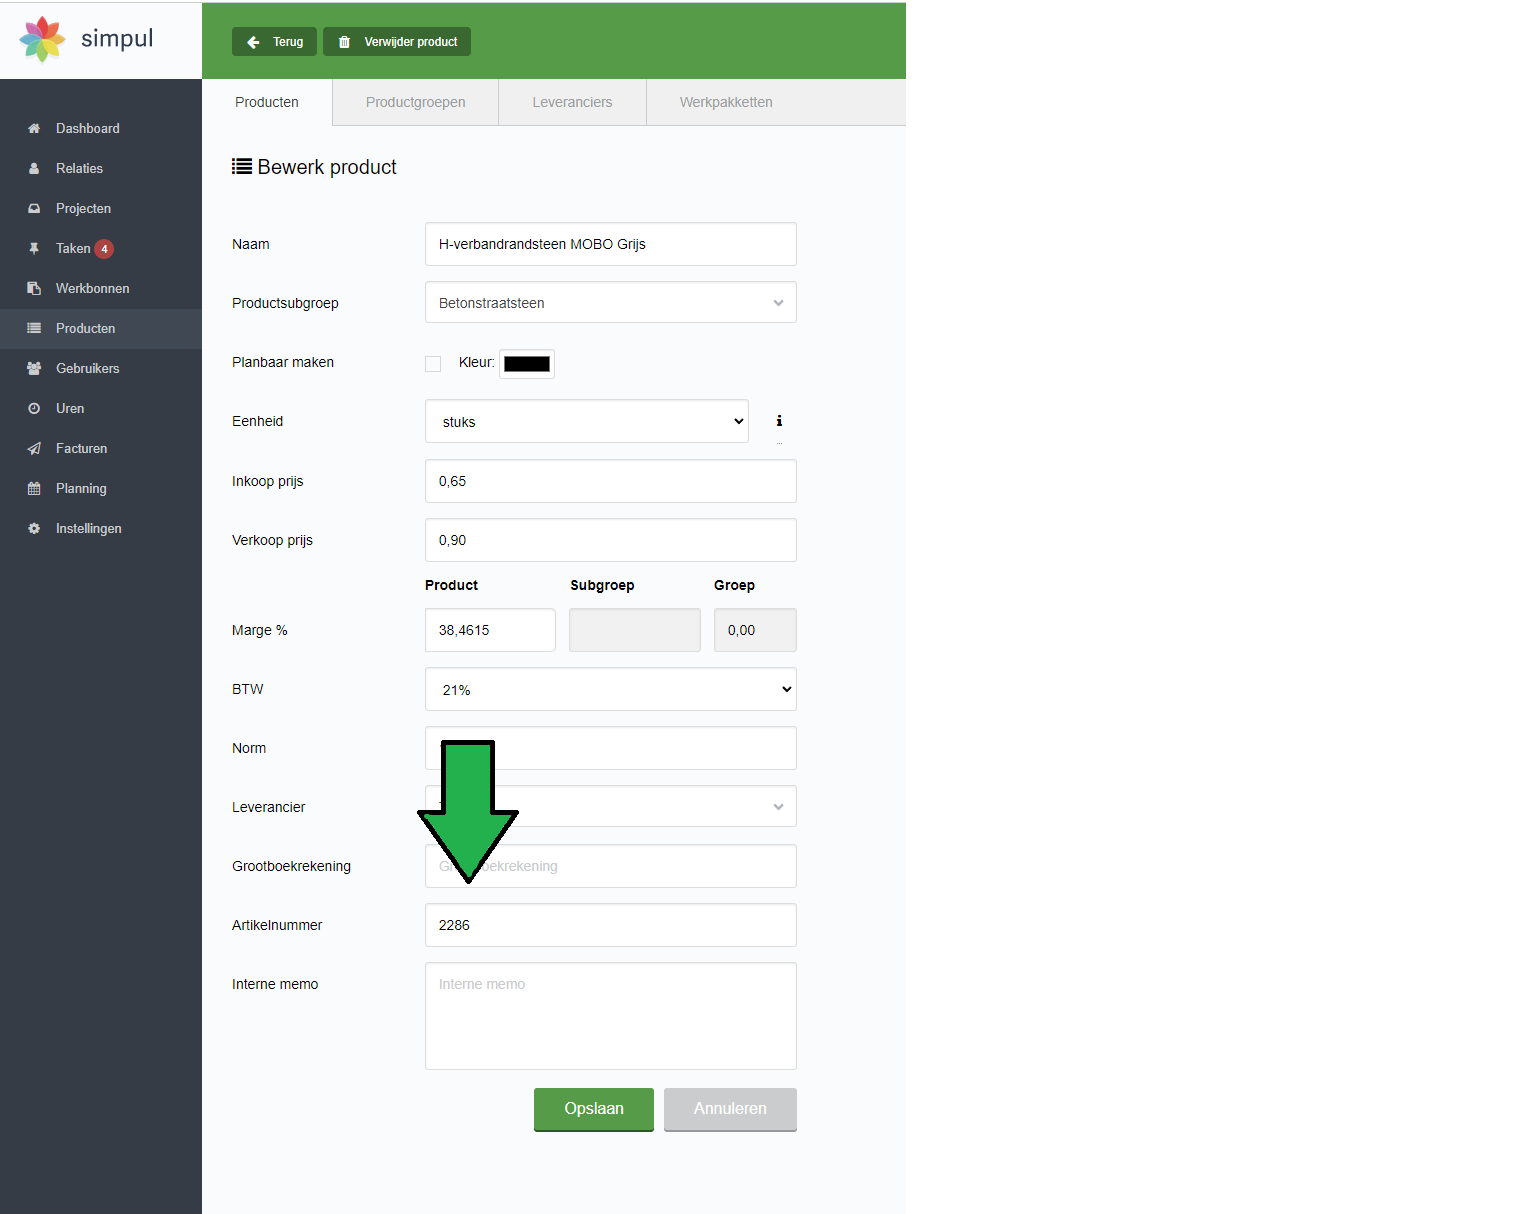Open Facturen in the sidebar
This screenshot has width=1536, height=1214.
101,448
